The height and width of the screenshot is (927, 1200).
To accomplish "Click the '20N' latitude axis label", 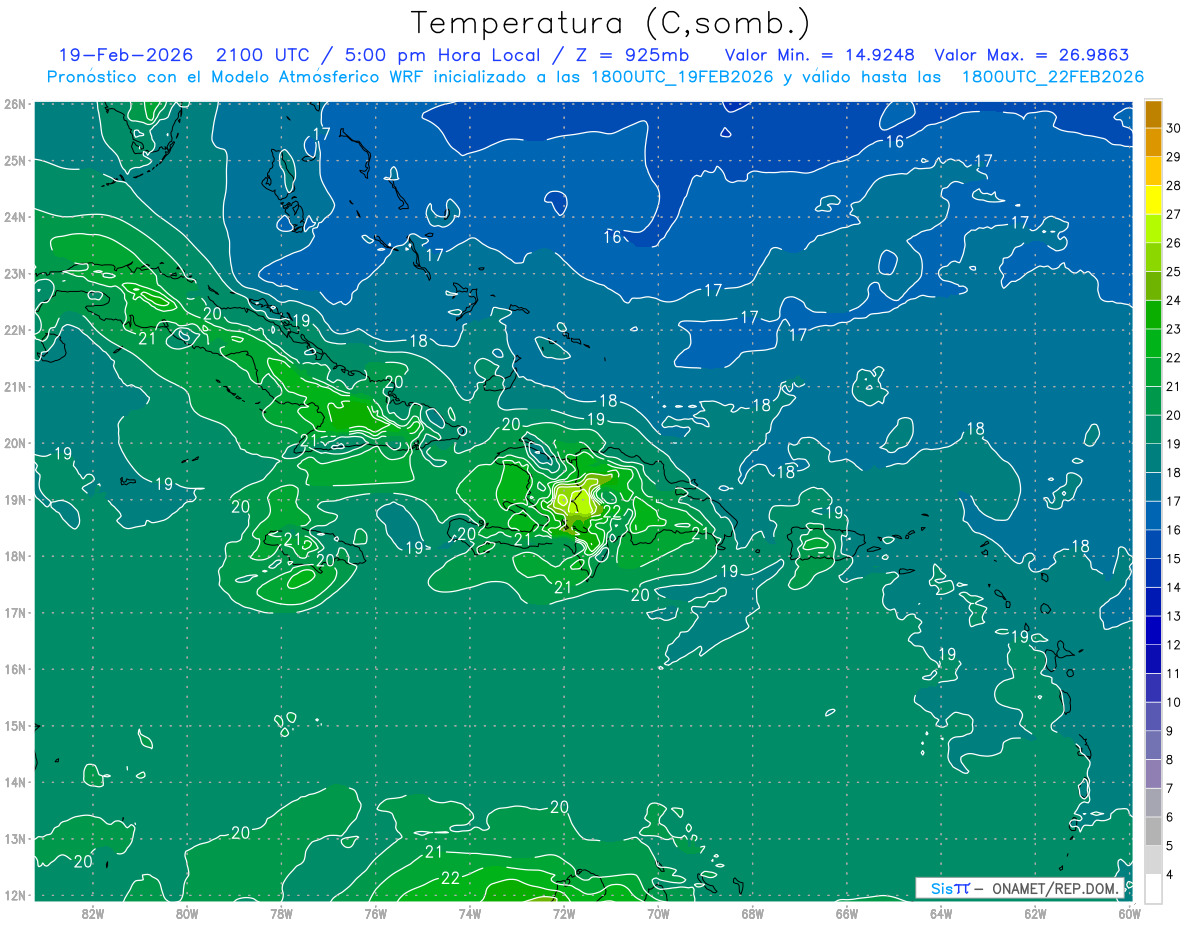I will (14, 442).
